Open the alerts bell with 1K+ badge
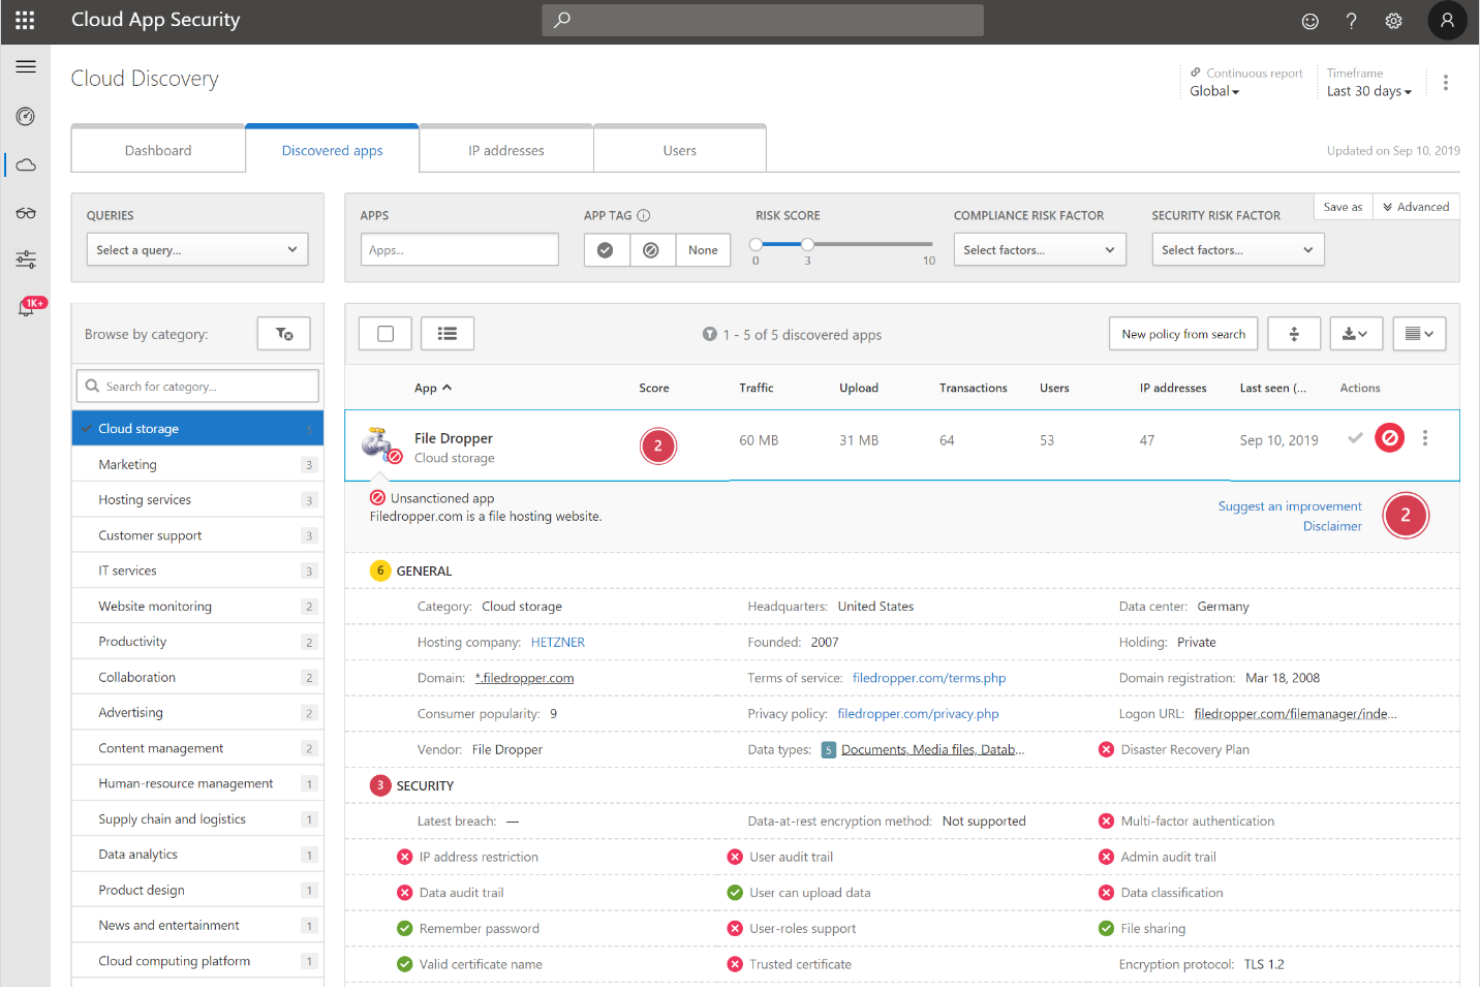Image resolution: width=1480 pixels, height=987 pixels. [x=28, y=306]
